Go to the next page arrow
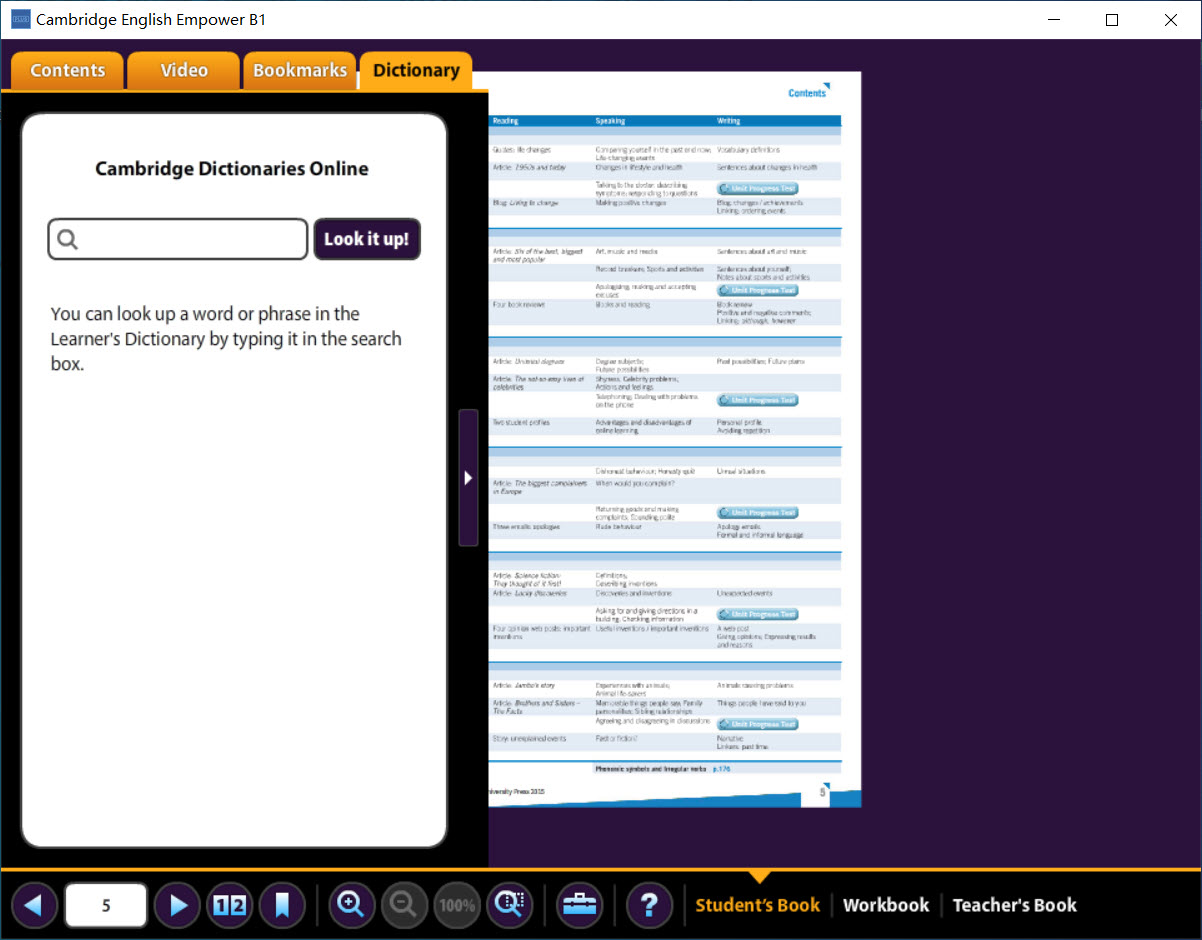1202x940 pixels. (178, 906)
